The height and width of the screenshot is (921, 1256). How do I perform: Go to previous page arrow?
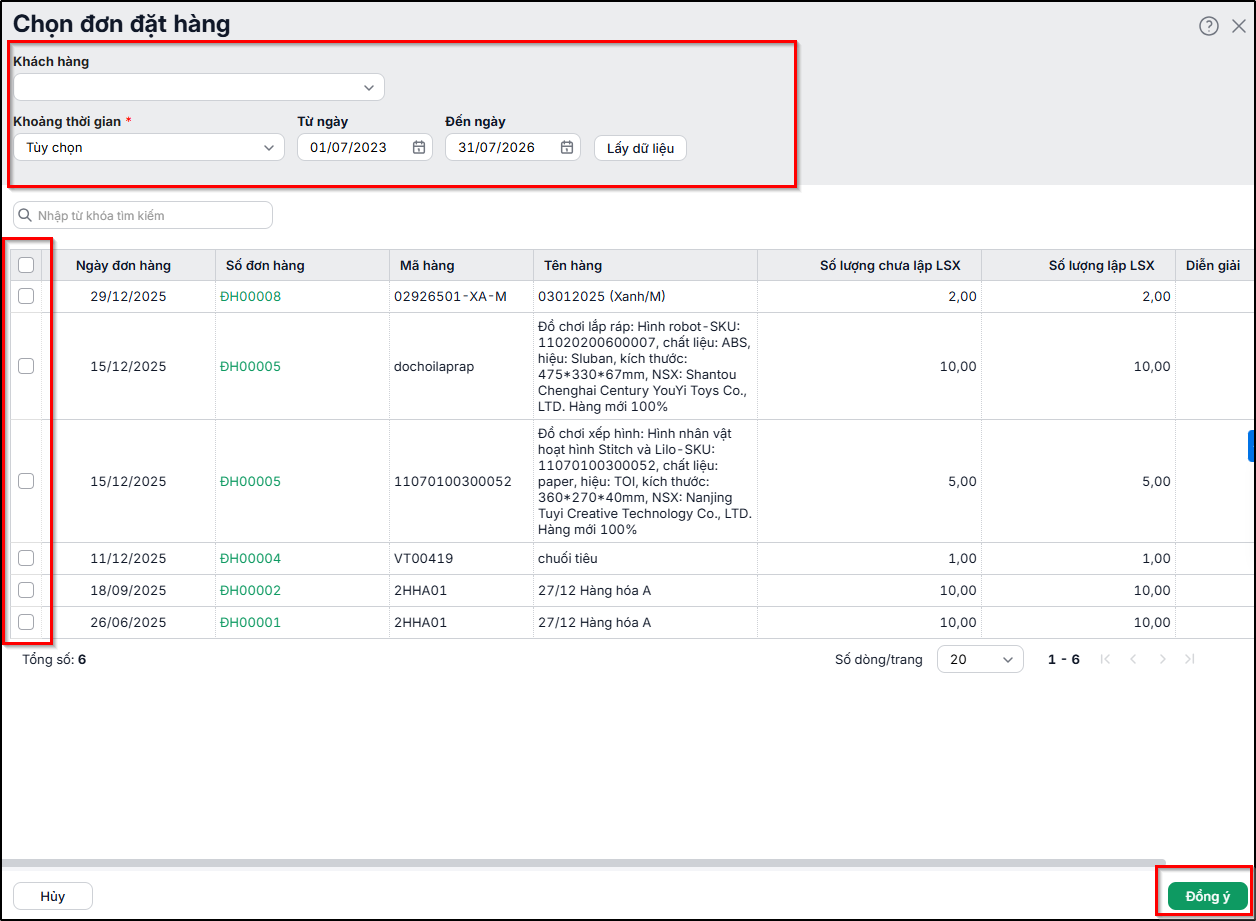tap(1133, 659)
